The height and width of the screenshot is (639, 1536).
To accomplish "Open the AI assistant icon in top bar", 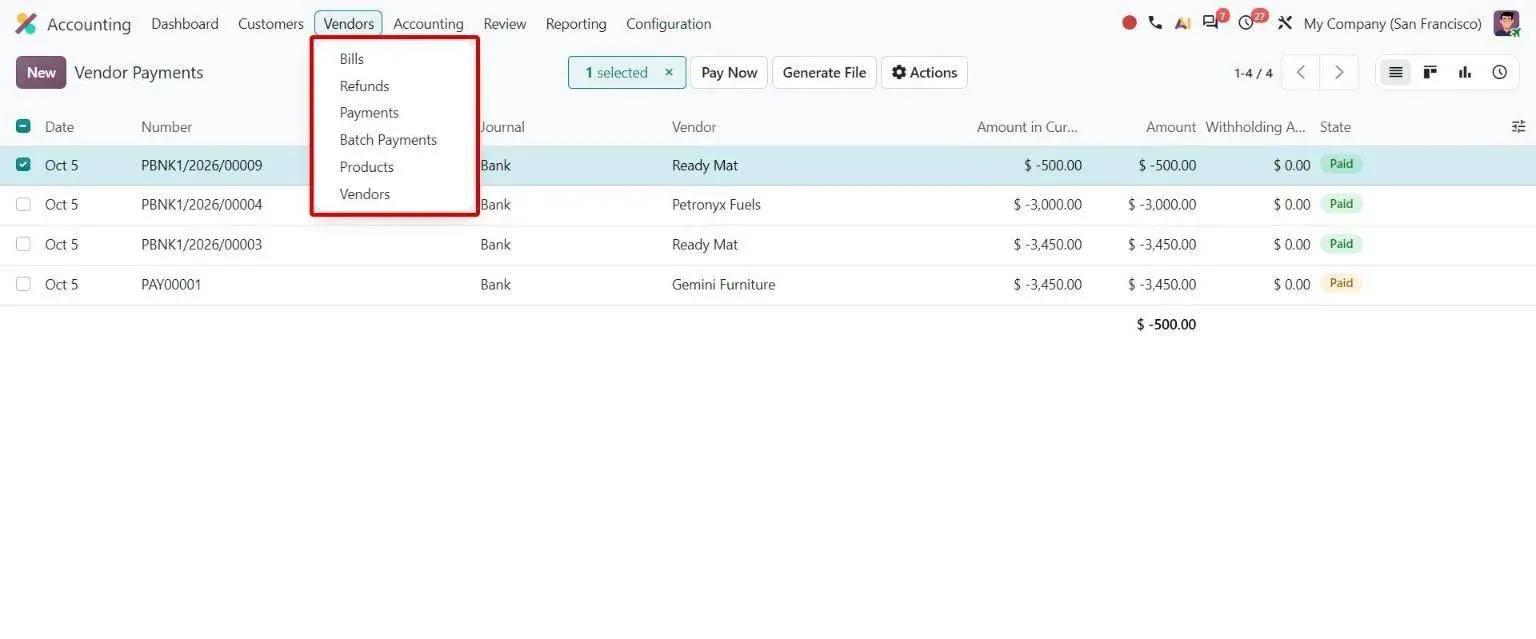I will tap(1182, 23).
